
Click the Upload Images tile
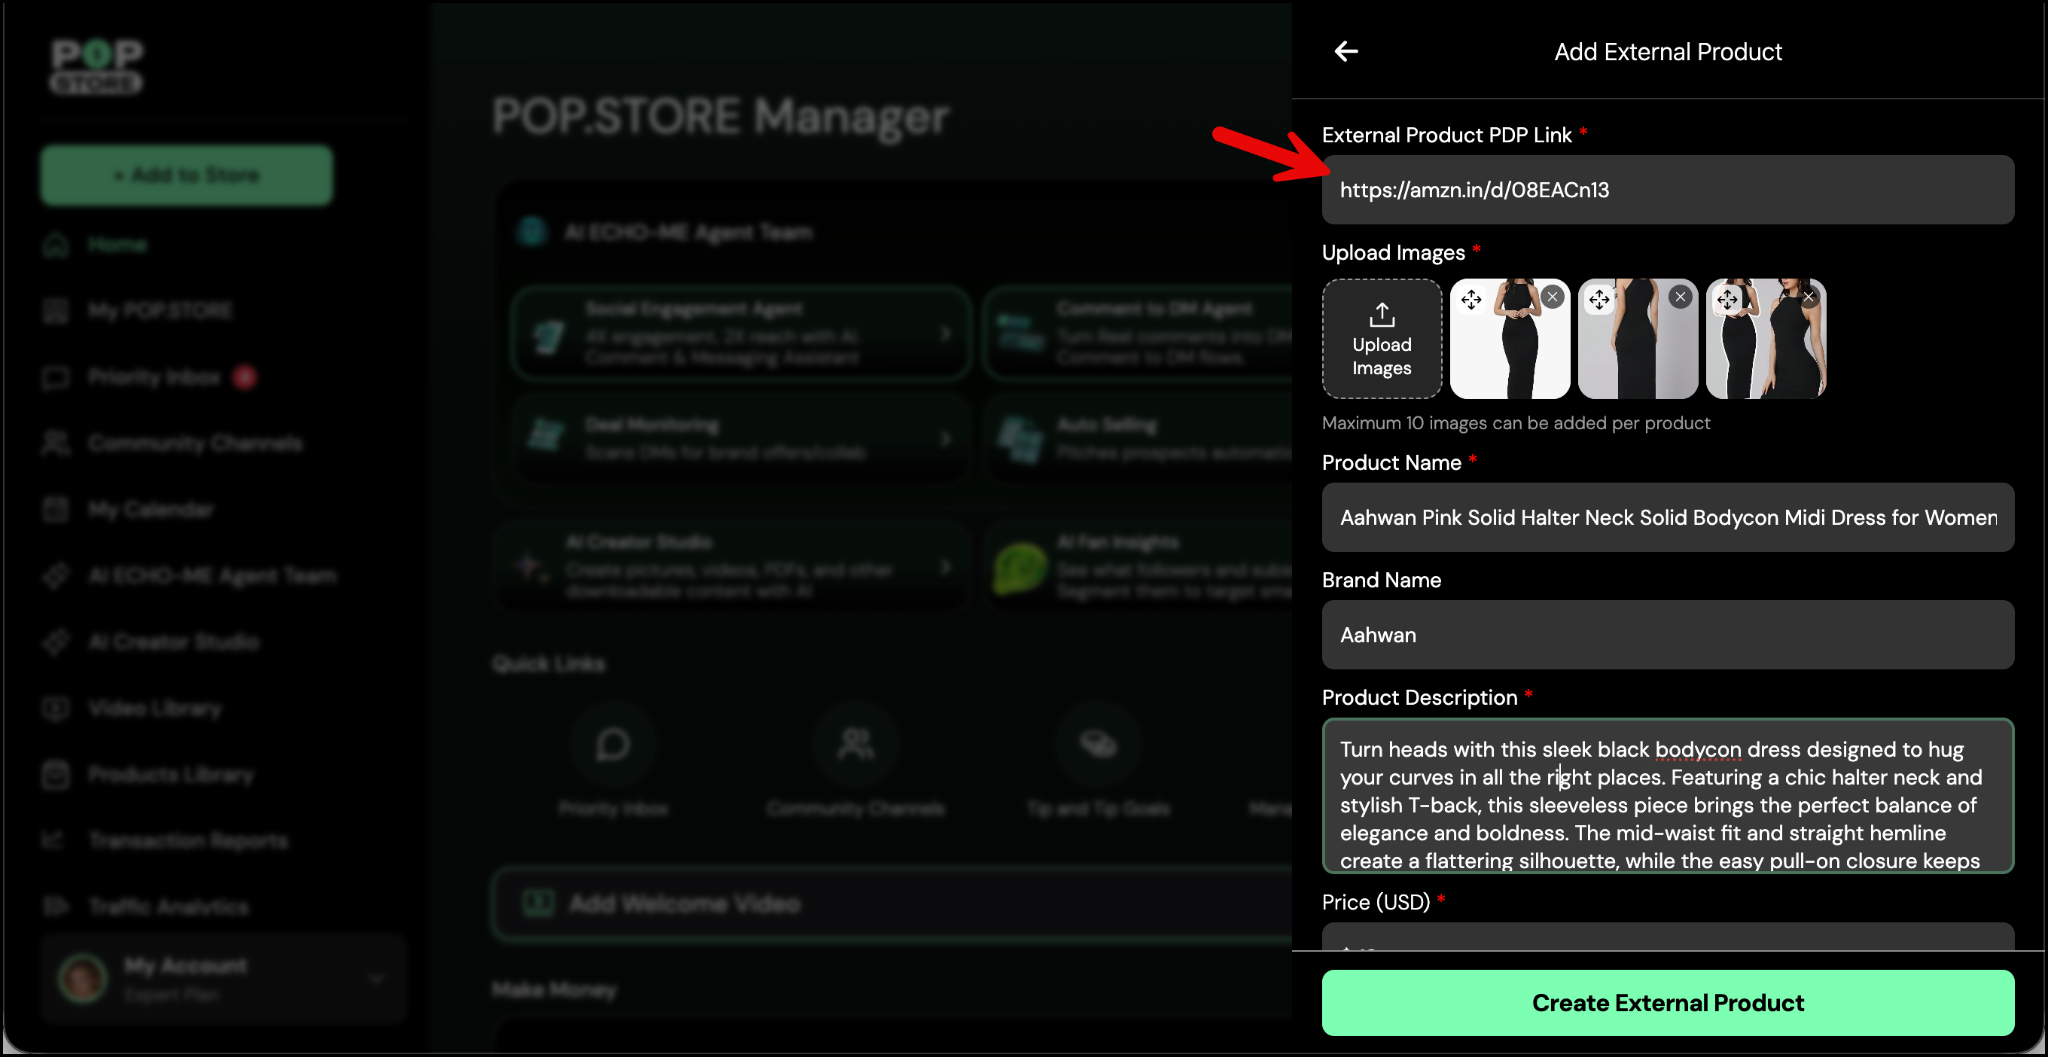click(x=1382, y=339)
